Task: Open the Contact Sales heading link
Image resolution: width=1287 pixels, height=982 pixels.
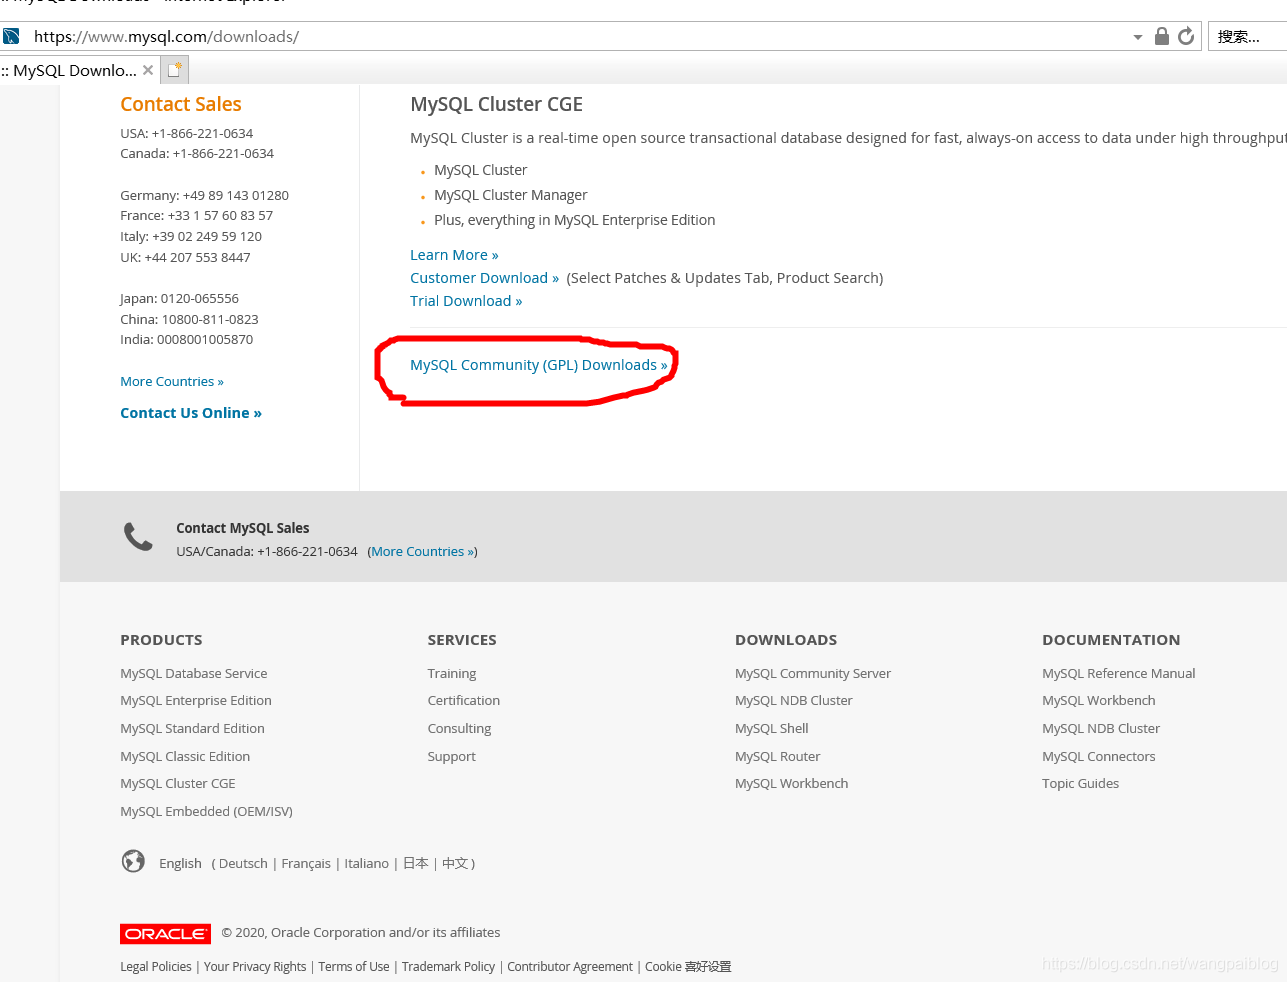Action: [x=181, y=104]
